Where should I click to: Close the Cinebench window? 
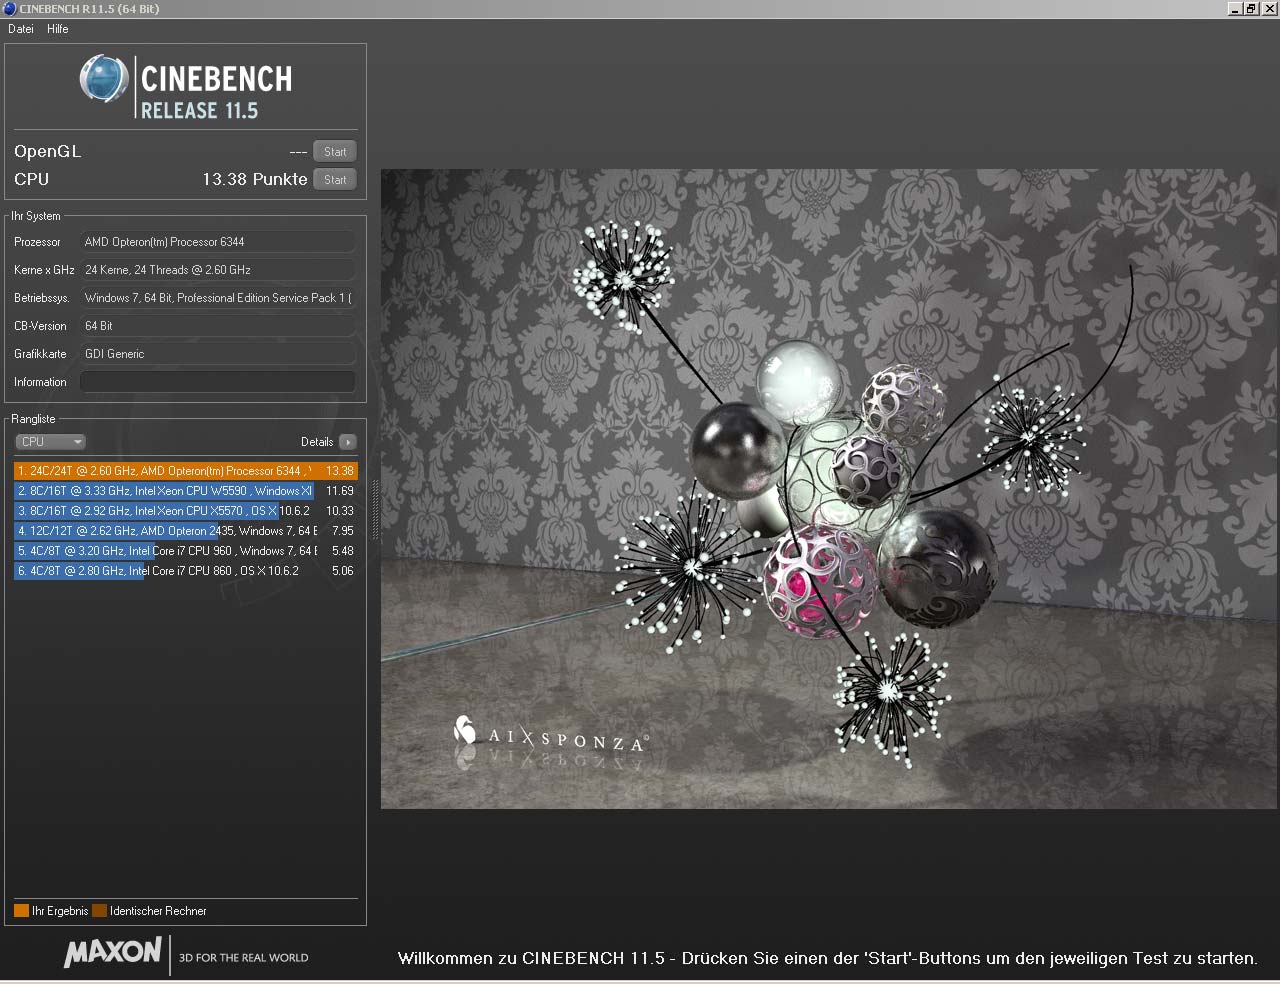(x=1269, y=9)
